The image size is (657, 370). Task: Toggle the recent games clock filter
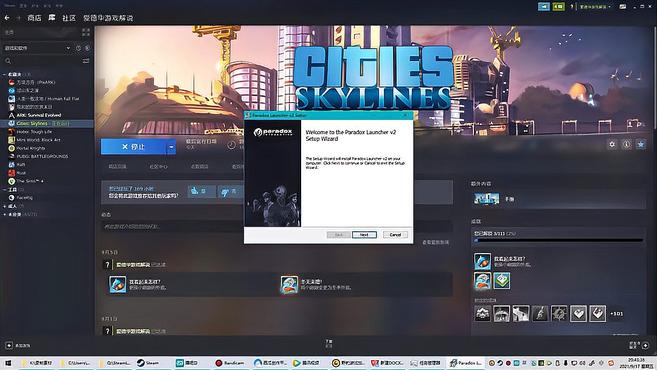coord(78,48)
